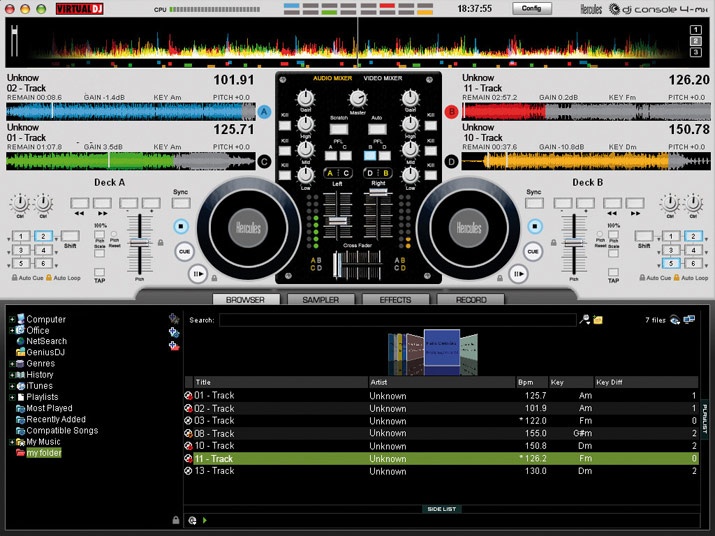Select the red deck B circle badge
Viewport: 715px width, 536px height.
click(451, 112)
